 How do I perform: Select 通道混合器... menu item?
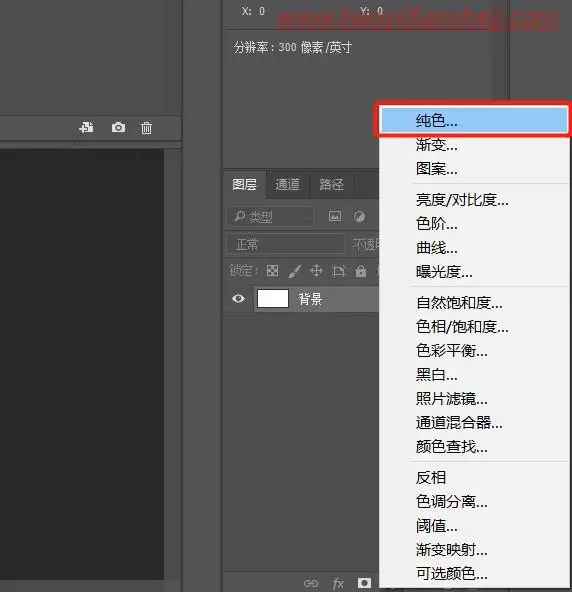(x=474, y=423)
